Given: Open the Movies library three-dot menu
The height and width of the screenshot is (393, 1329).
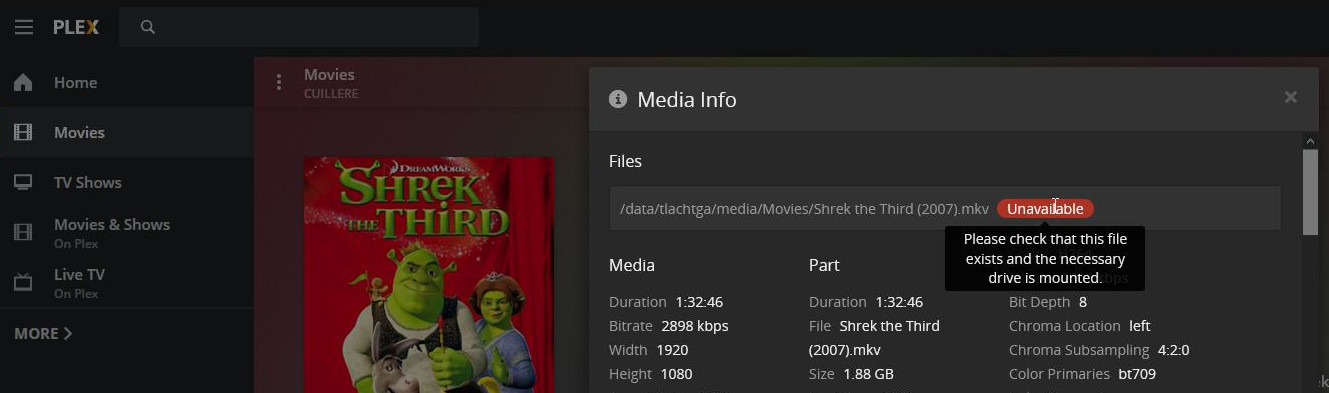Looking at the screenshot, I should click(279, 82).
